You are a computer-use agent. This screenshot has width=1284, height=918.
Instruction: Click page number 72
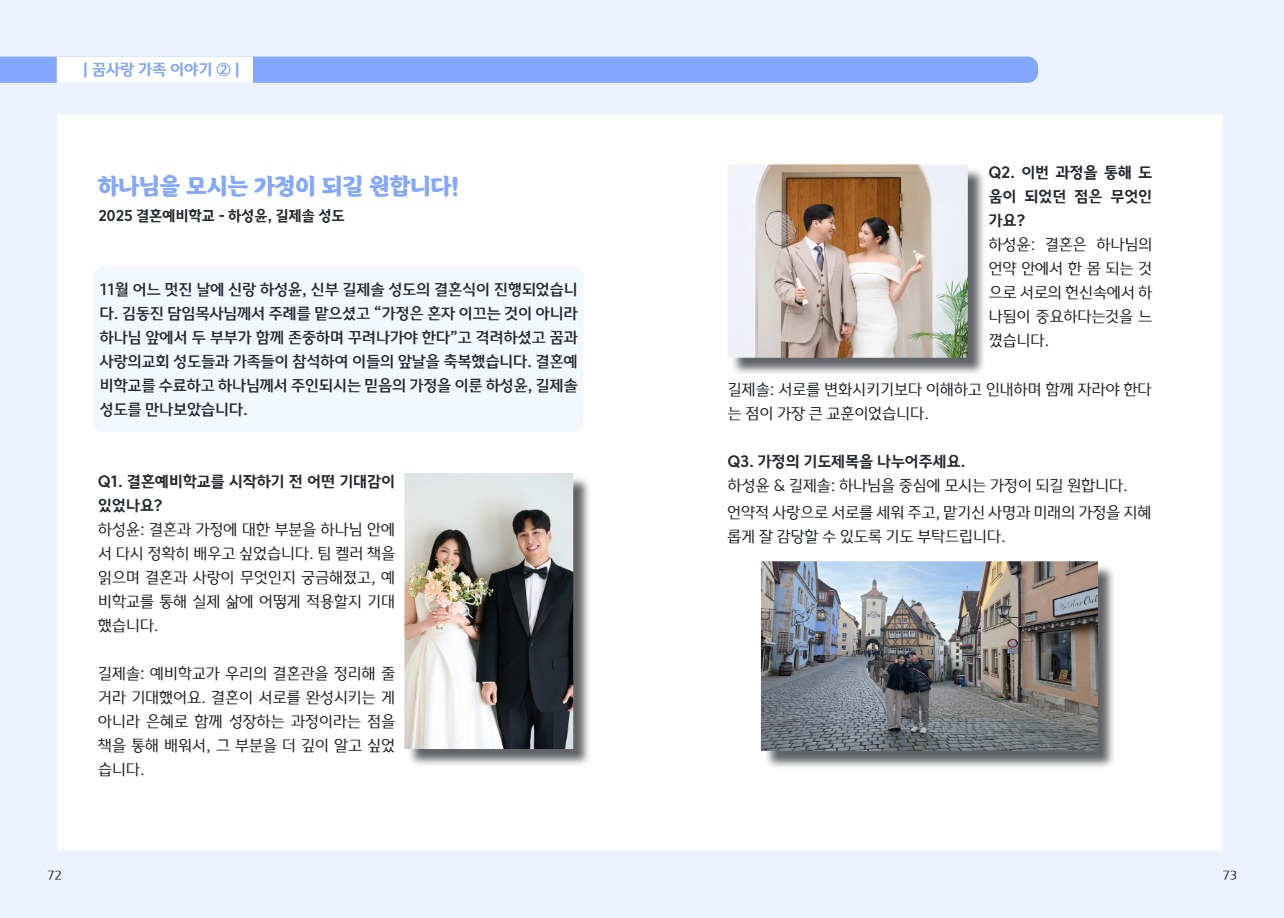click(54, 875)
